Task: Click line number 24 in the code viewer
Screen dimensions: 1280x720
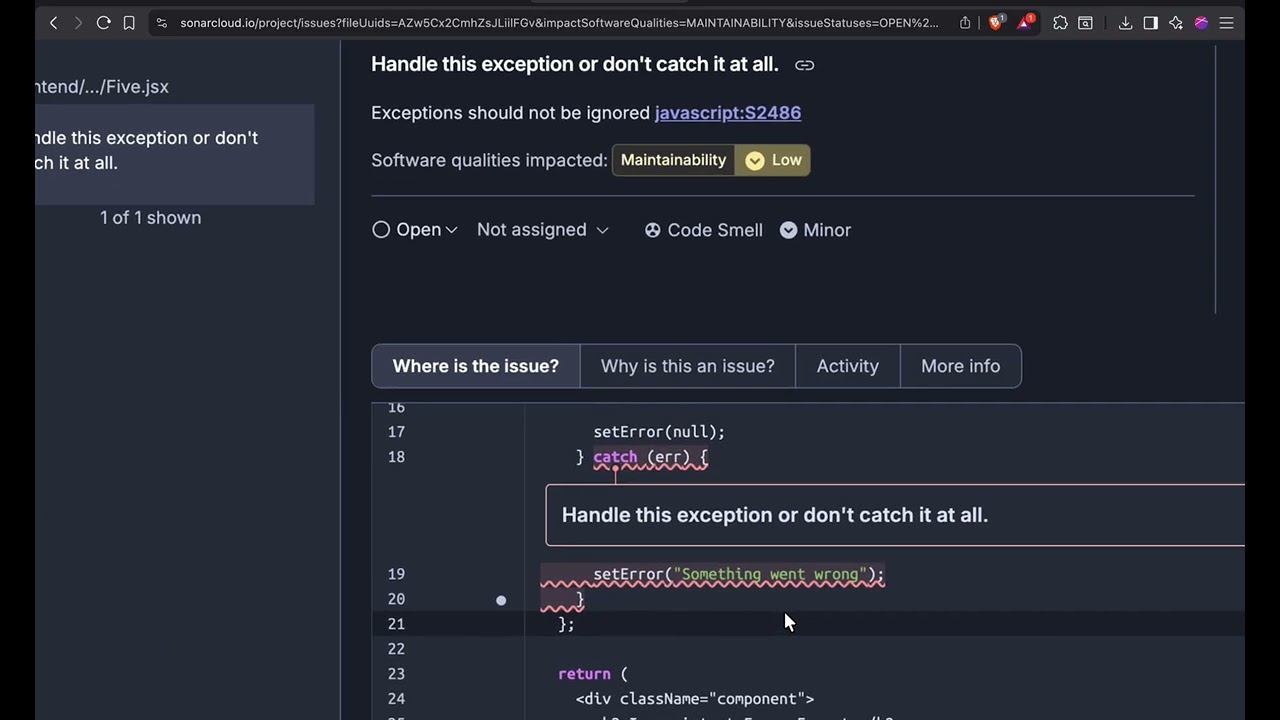Action: point(396,699)
